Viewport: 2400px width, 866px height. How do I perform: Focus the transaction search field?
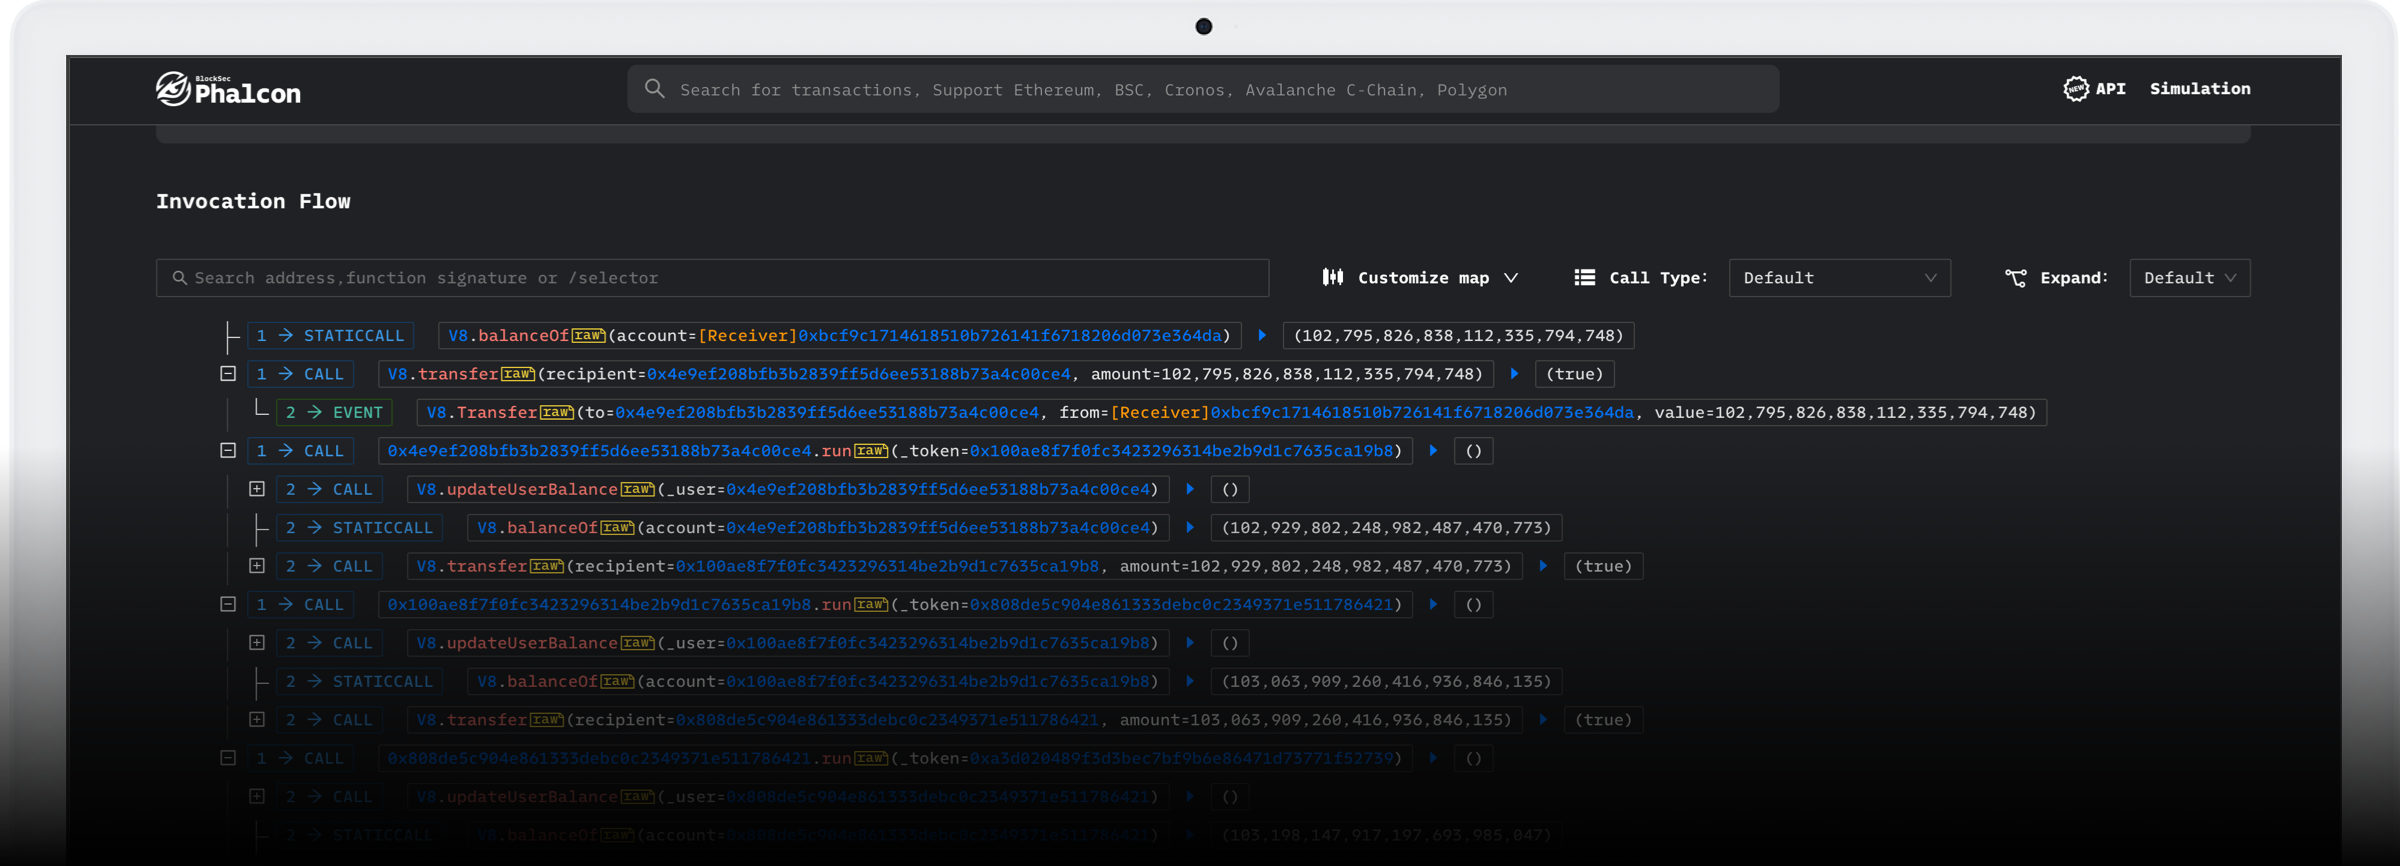point(1203,89)
